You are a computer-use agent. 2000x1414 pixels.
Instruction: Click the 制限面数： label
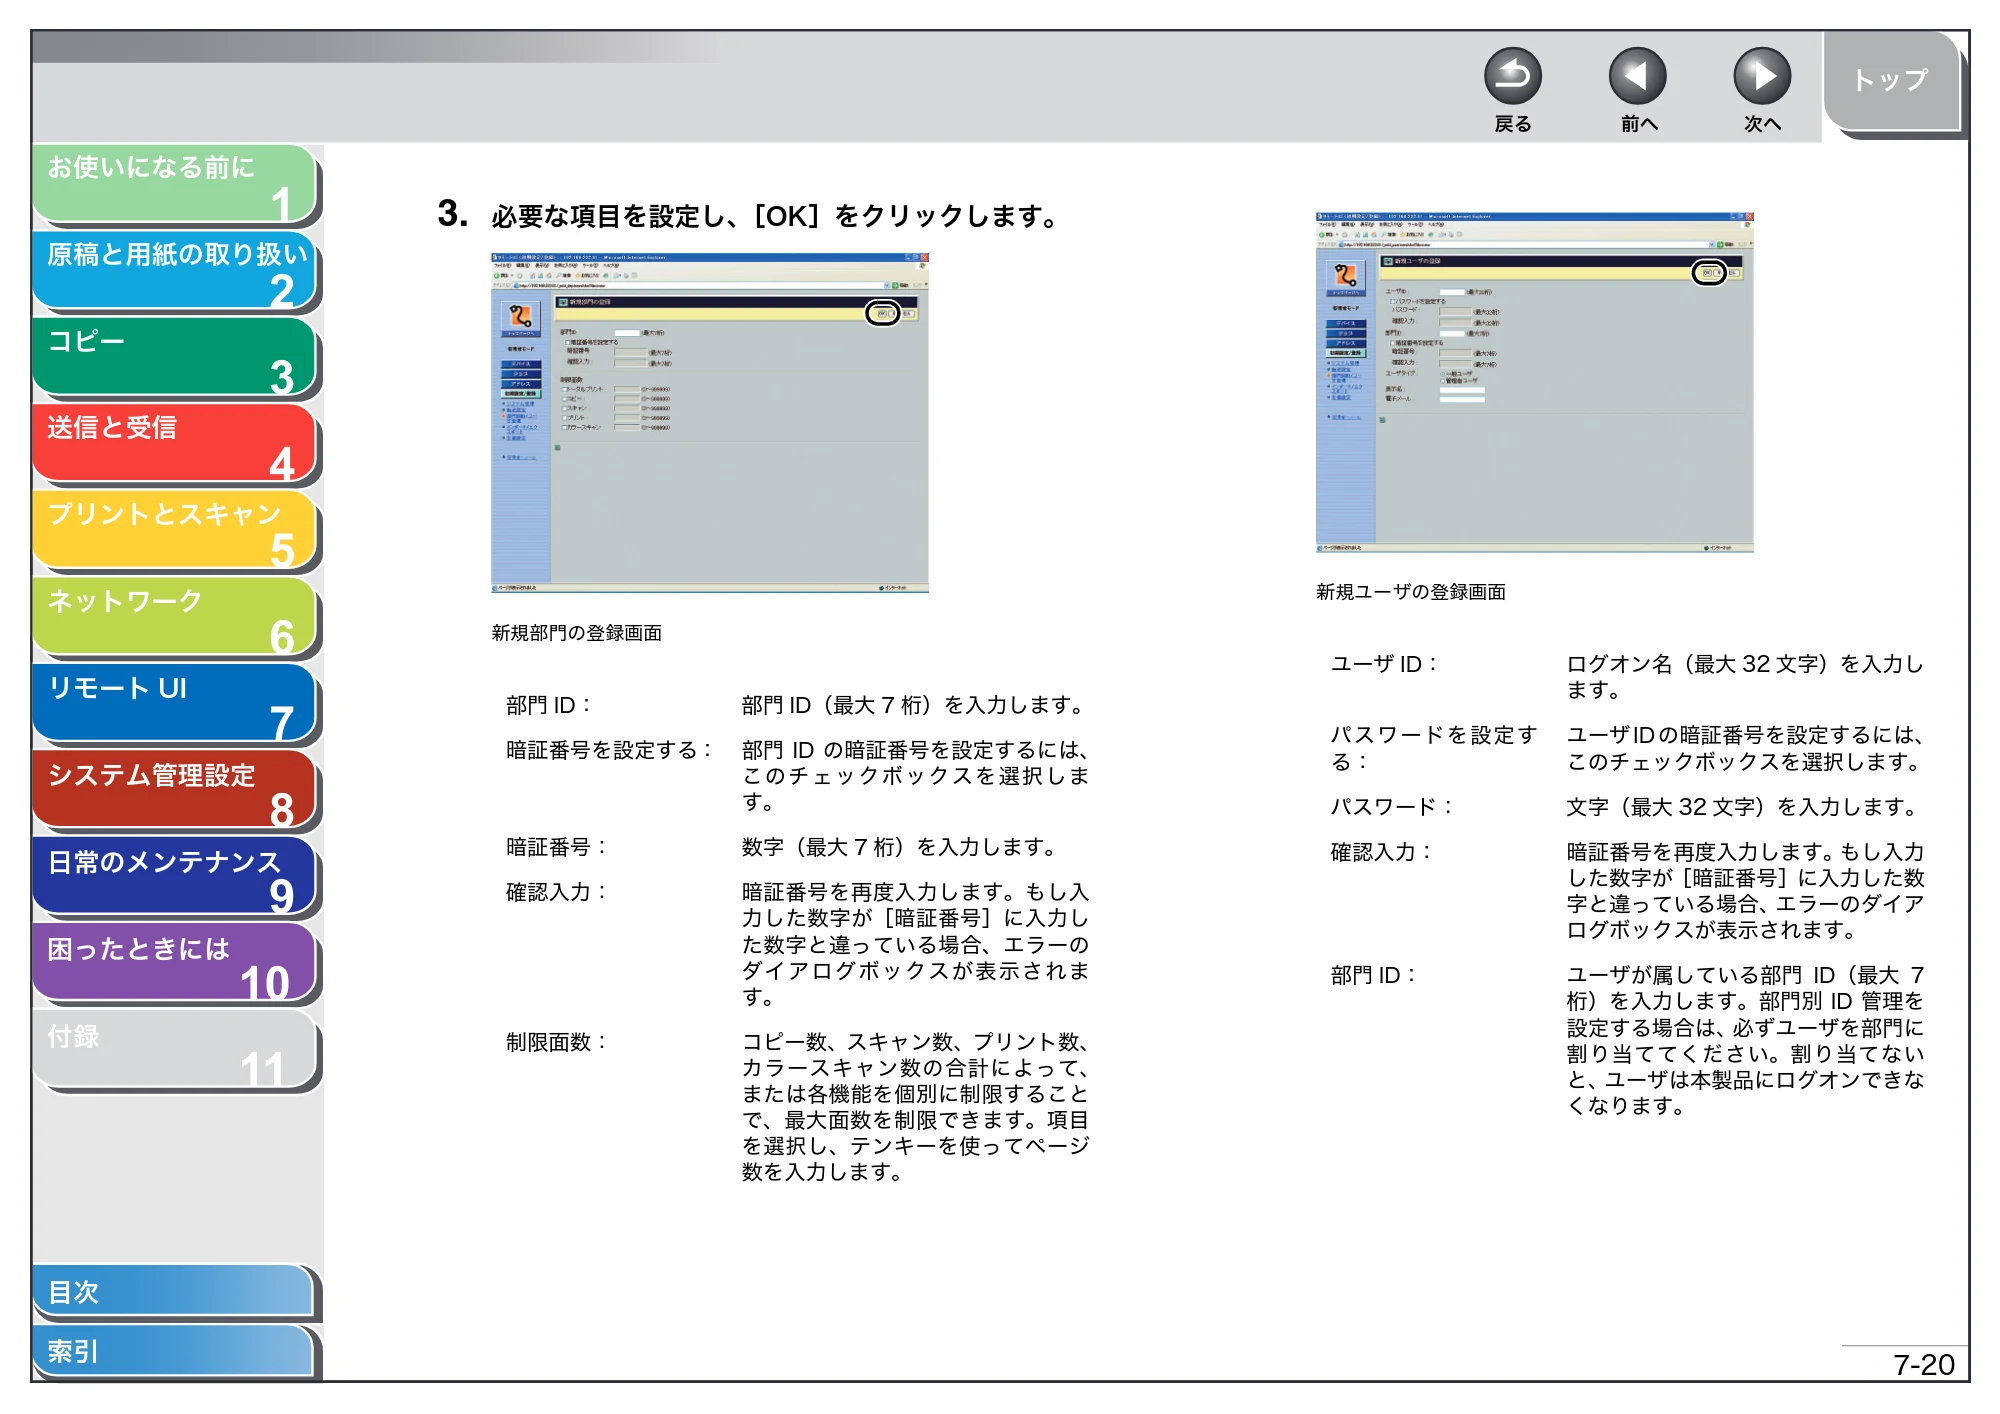coord(557,1042)
